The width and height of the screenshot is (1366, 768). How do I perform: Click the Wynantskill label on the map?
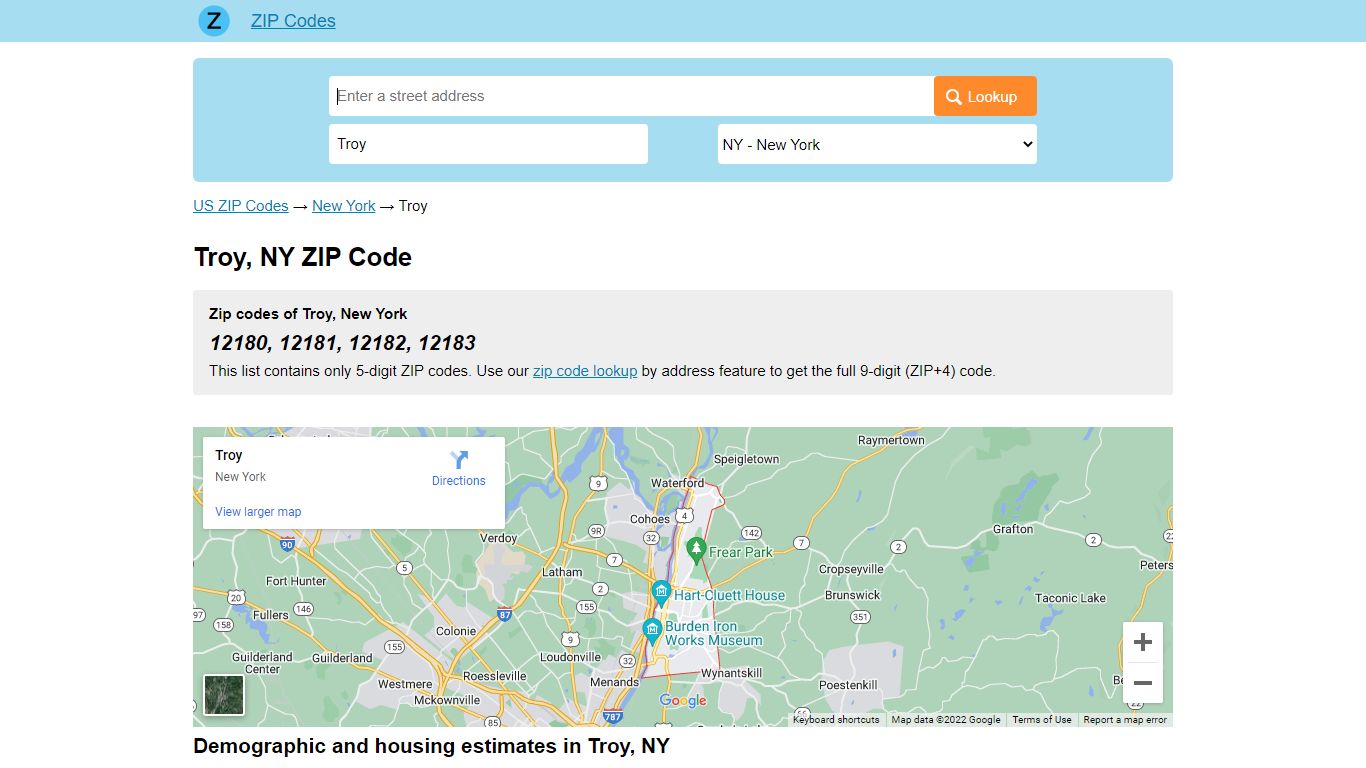(731, 673)
